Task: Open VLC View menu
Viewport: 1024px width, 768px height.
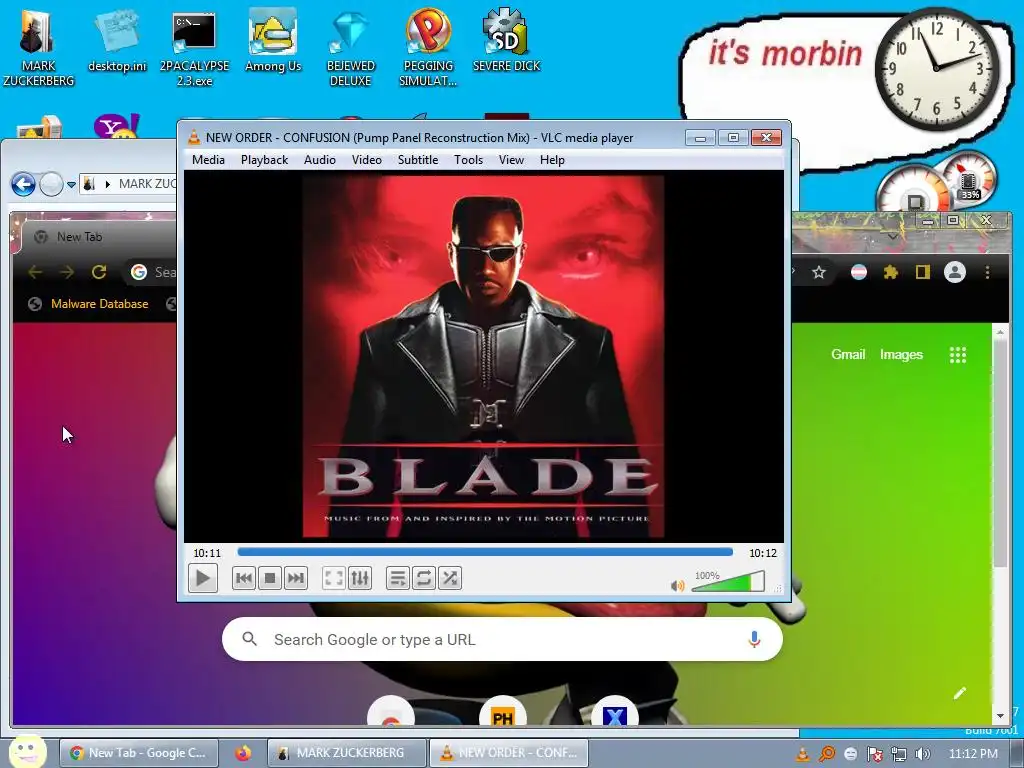Action: (x=511, y=160)
